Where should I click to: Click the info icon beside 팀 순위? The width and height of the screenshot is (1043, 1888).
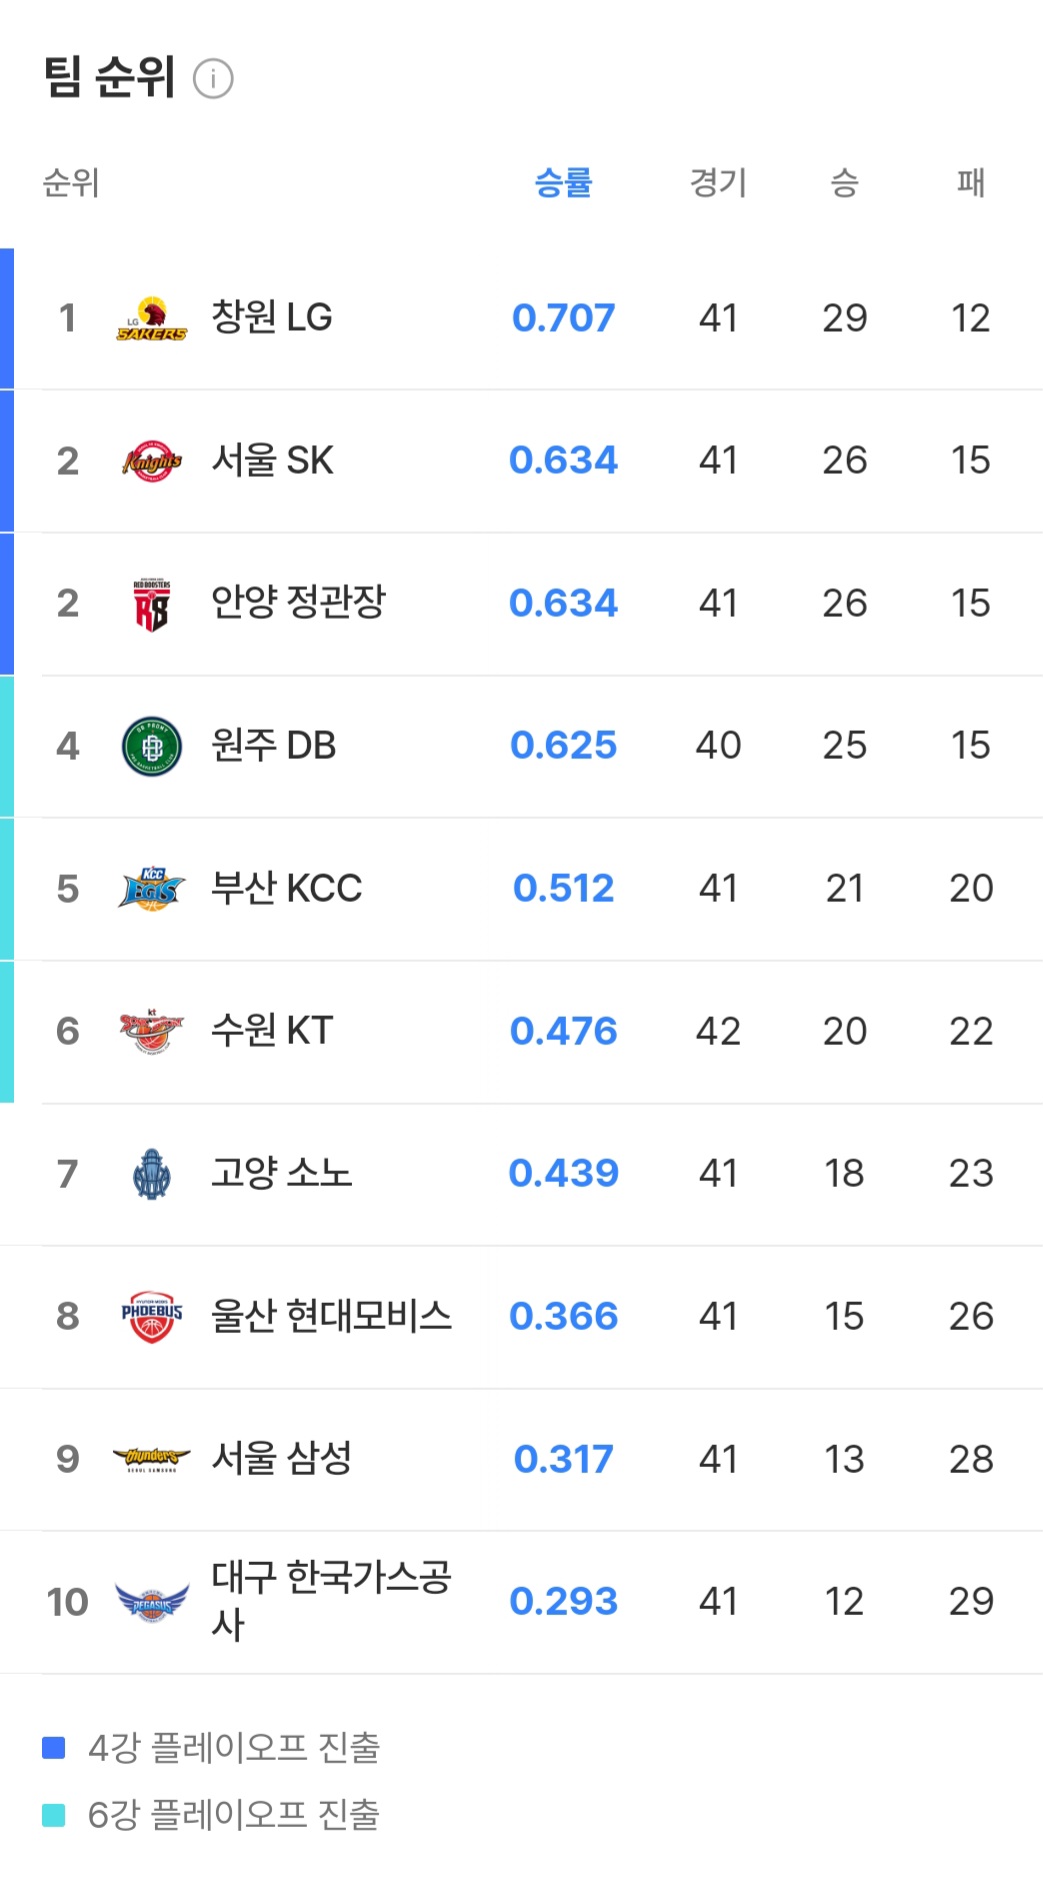213,78
